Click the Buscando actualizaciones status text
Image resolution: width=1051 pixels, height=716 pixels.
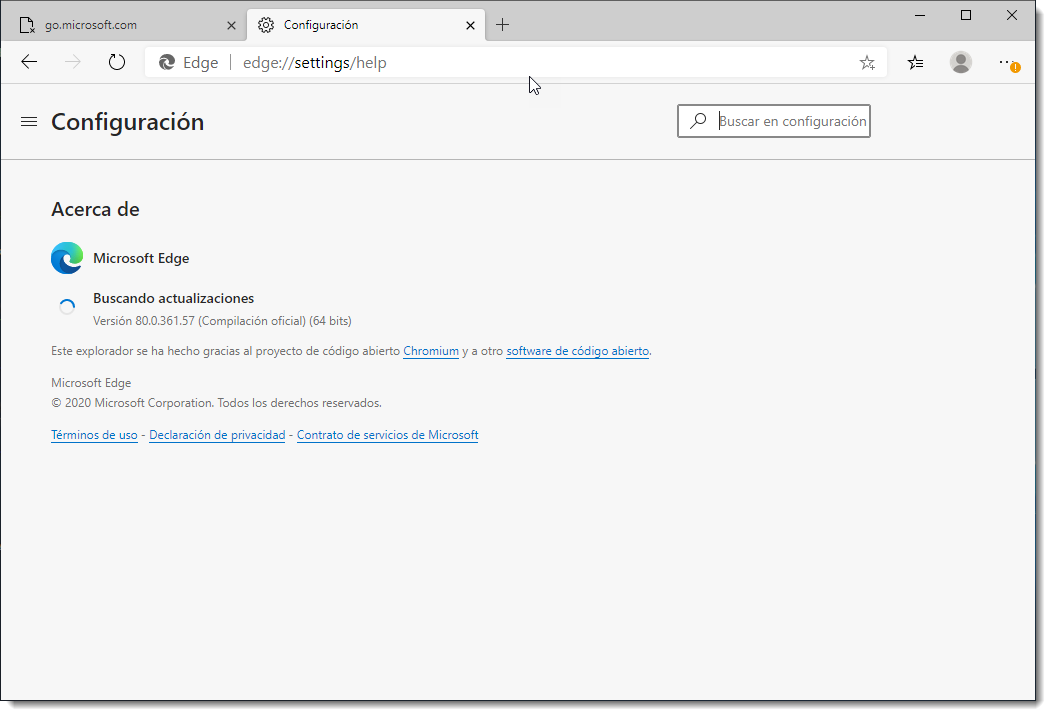coord(174,298)
